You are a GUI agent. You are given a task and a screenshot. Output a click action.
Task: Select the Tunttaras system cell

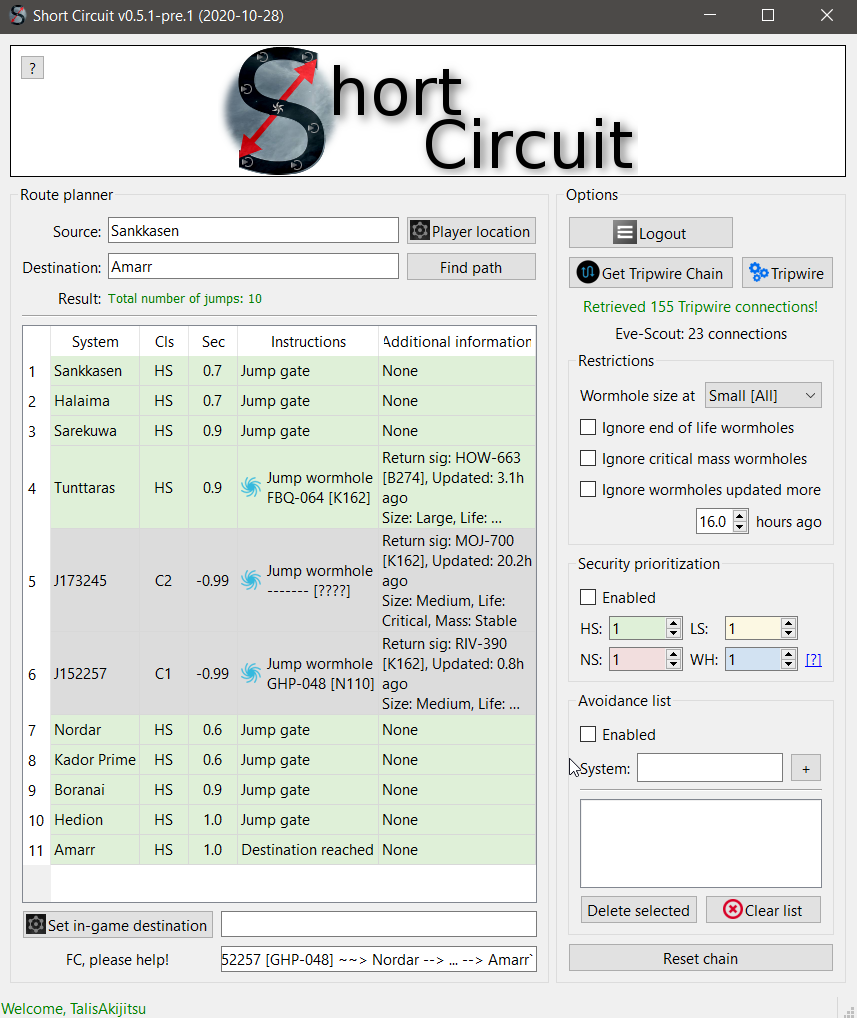pos(95,487)
